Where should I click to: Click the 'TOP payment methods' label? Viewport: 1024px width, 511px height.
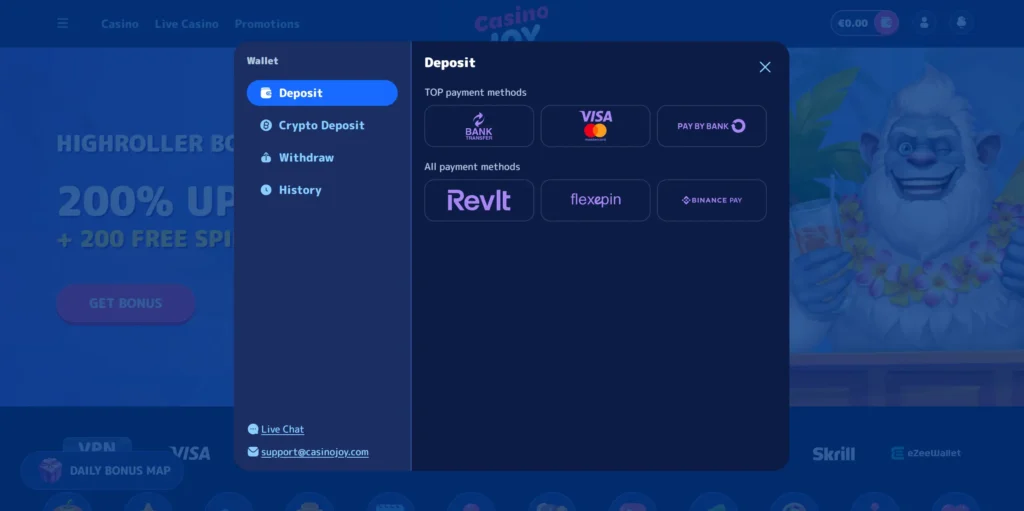tap(475, 92)
